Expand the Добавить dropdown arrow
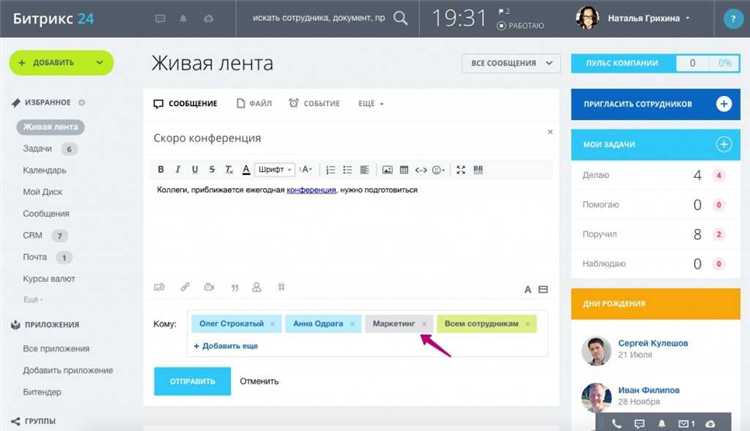The width and height of the screenshot is (750, 431). point(99,63)
